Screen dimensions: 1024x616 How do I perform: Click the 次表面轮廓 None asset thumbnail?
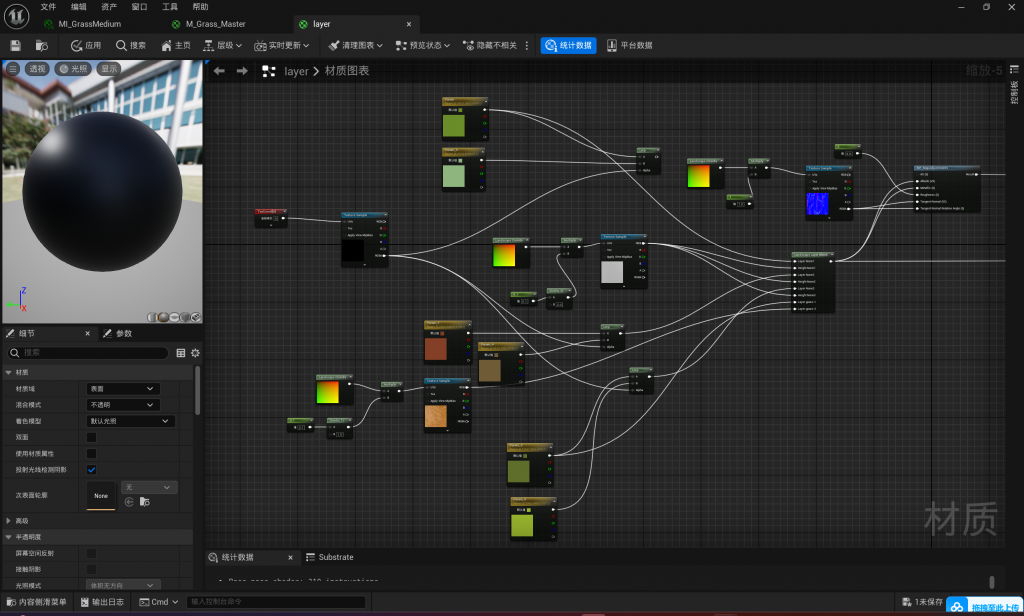click(x=101, y=495)
